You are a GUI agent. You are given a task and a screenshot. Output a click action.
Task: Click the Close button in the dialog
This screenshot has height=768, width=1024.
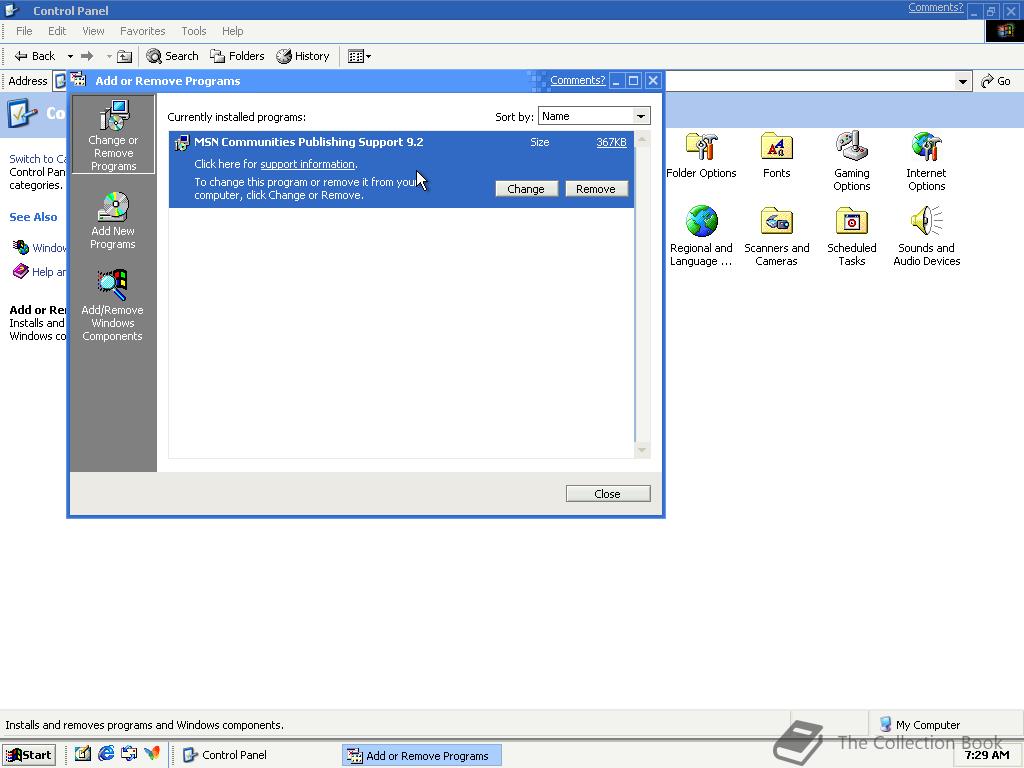[x=607, y=494]
